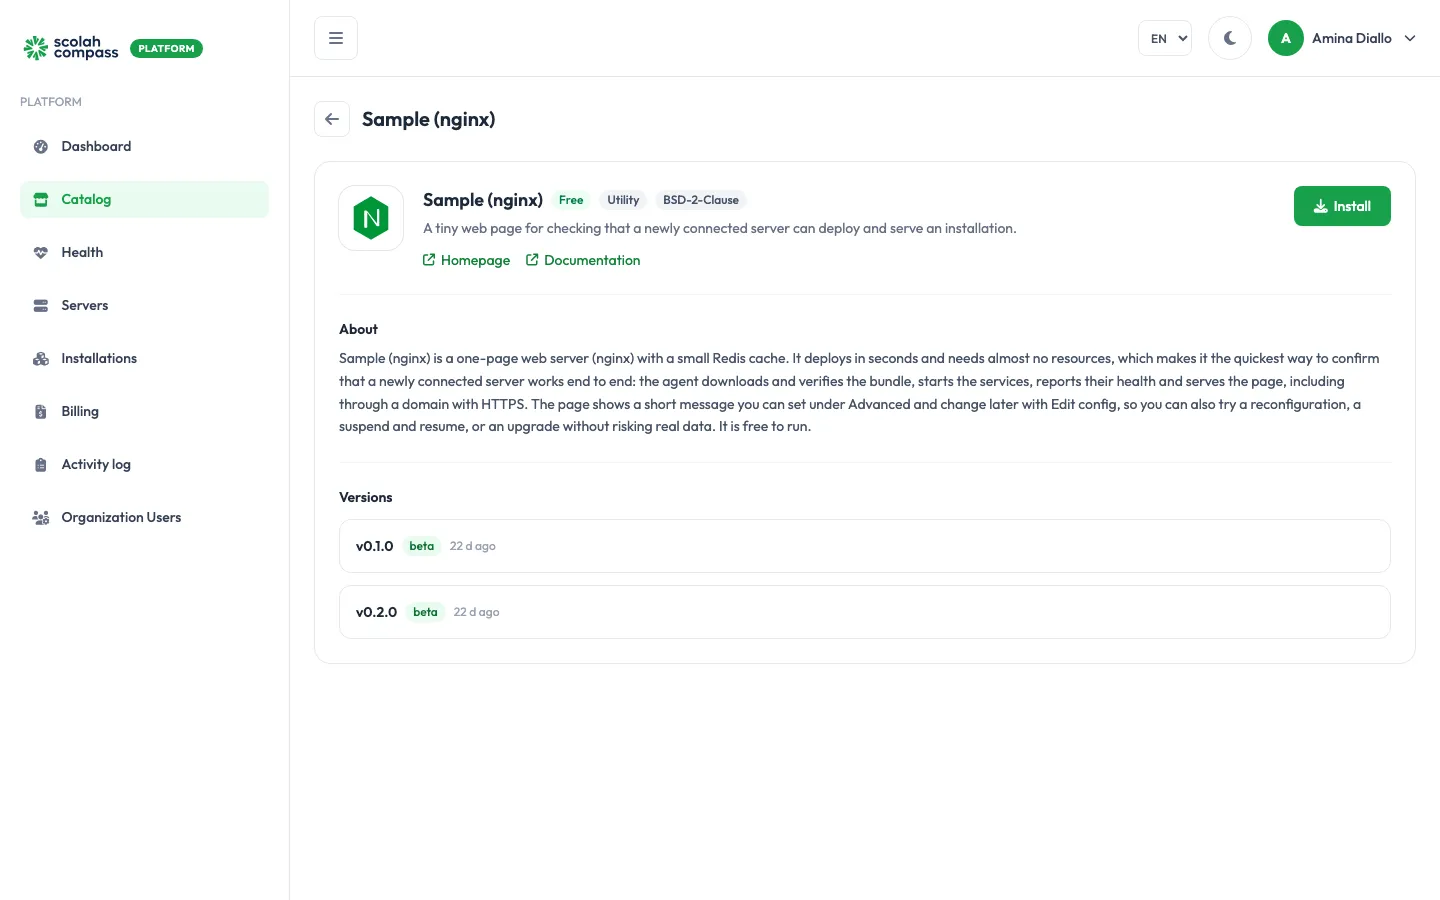The height and width of the screenshot is (900, 1440).
Task: Open Health in the sidebar
Action: pyautogui.click(x=144, y=253)
